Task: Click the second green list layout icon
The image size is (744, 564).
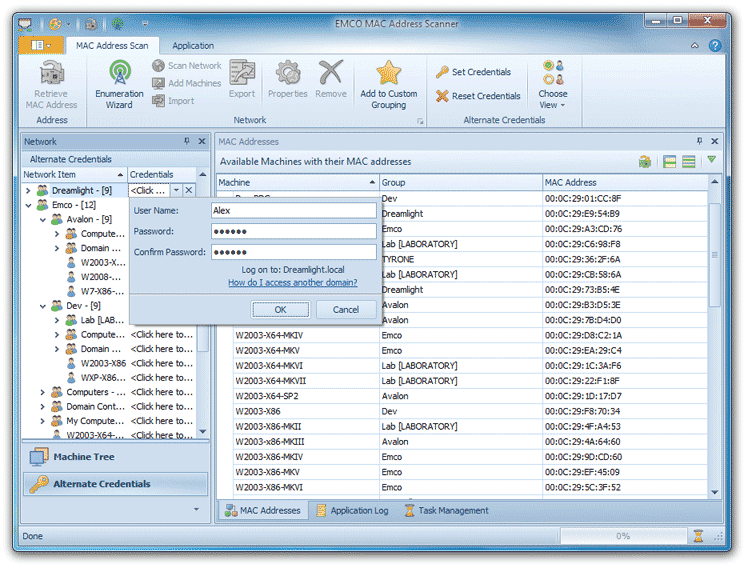Action: point(688,162)
